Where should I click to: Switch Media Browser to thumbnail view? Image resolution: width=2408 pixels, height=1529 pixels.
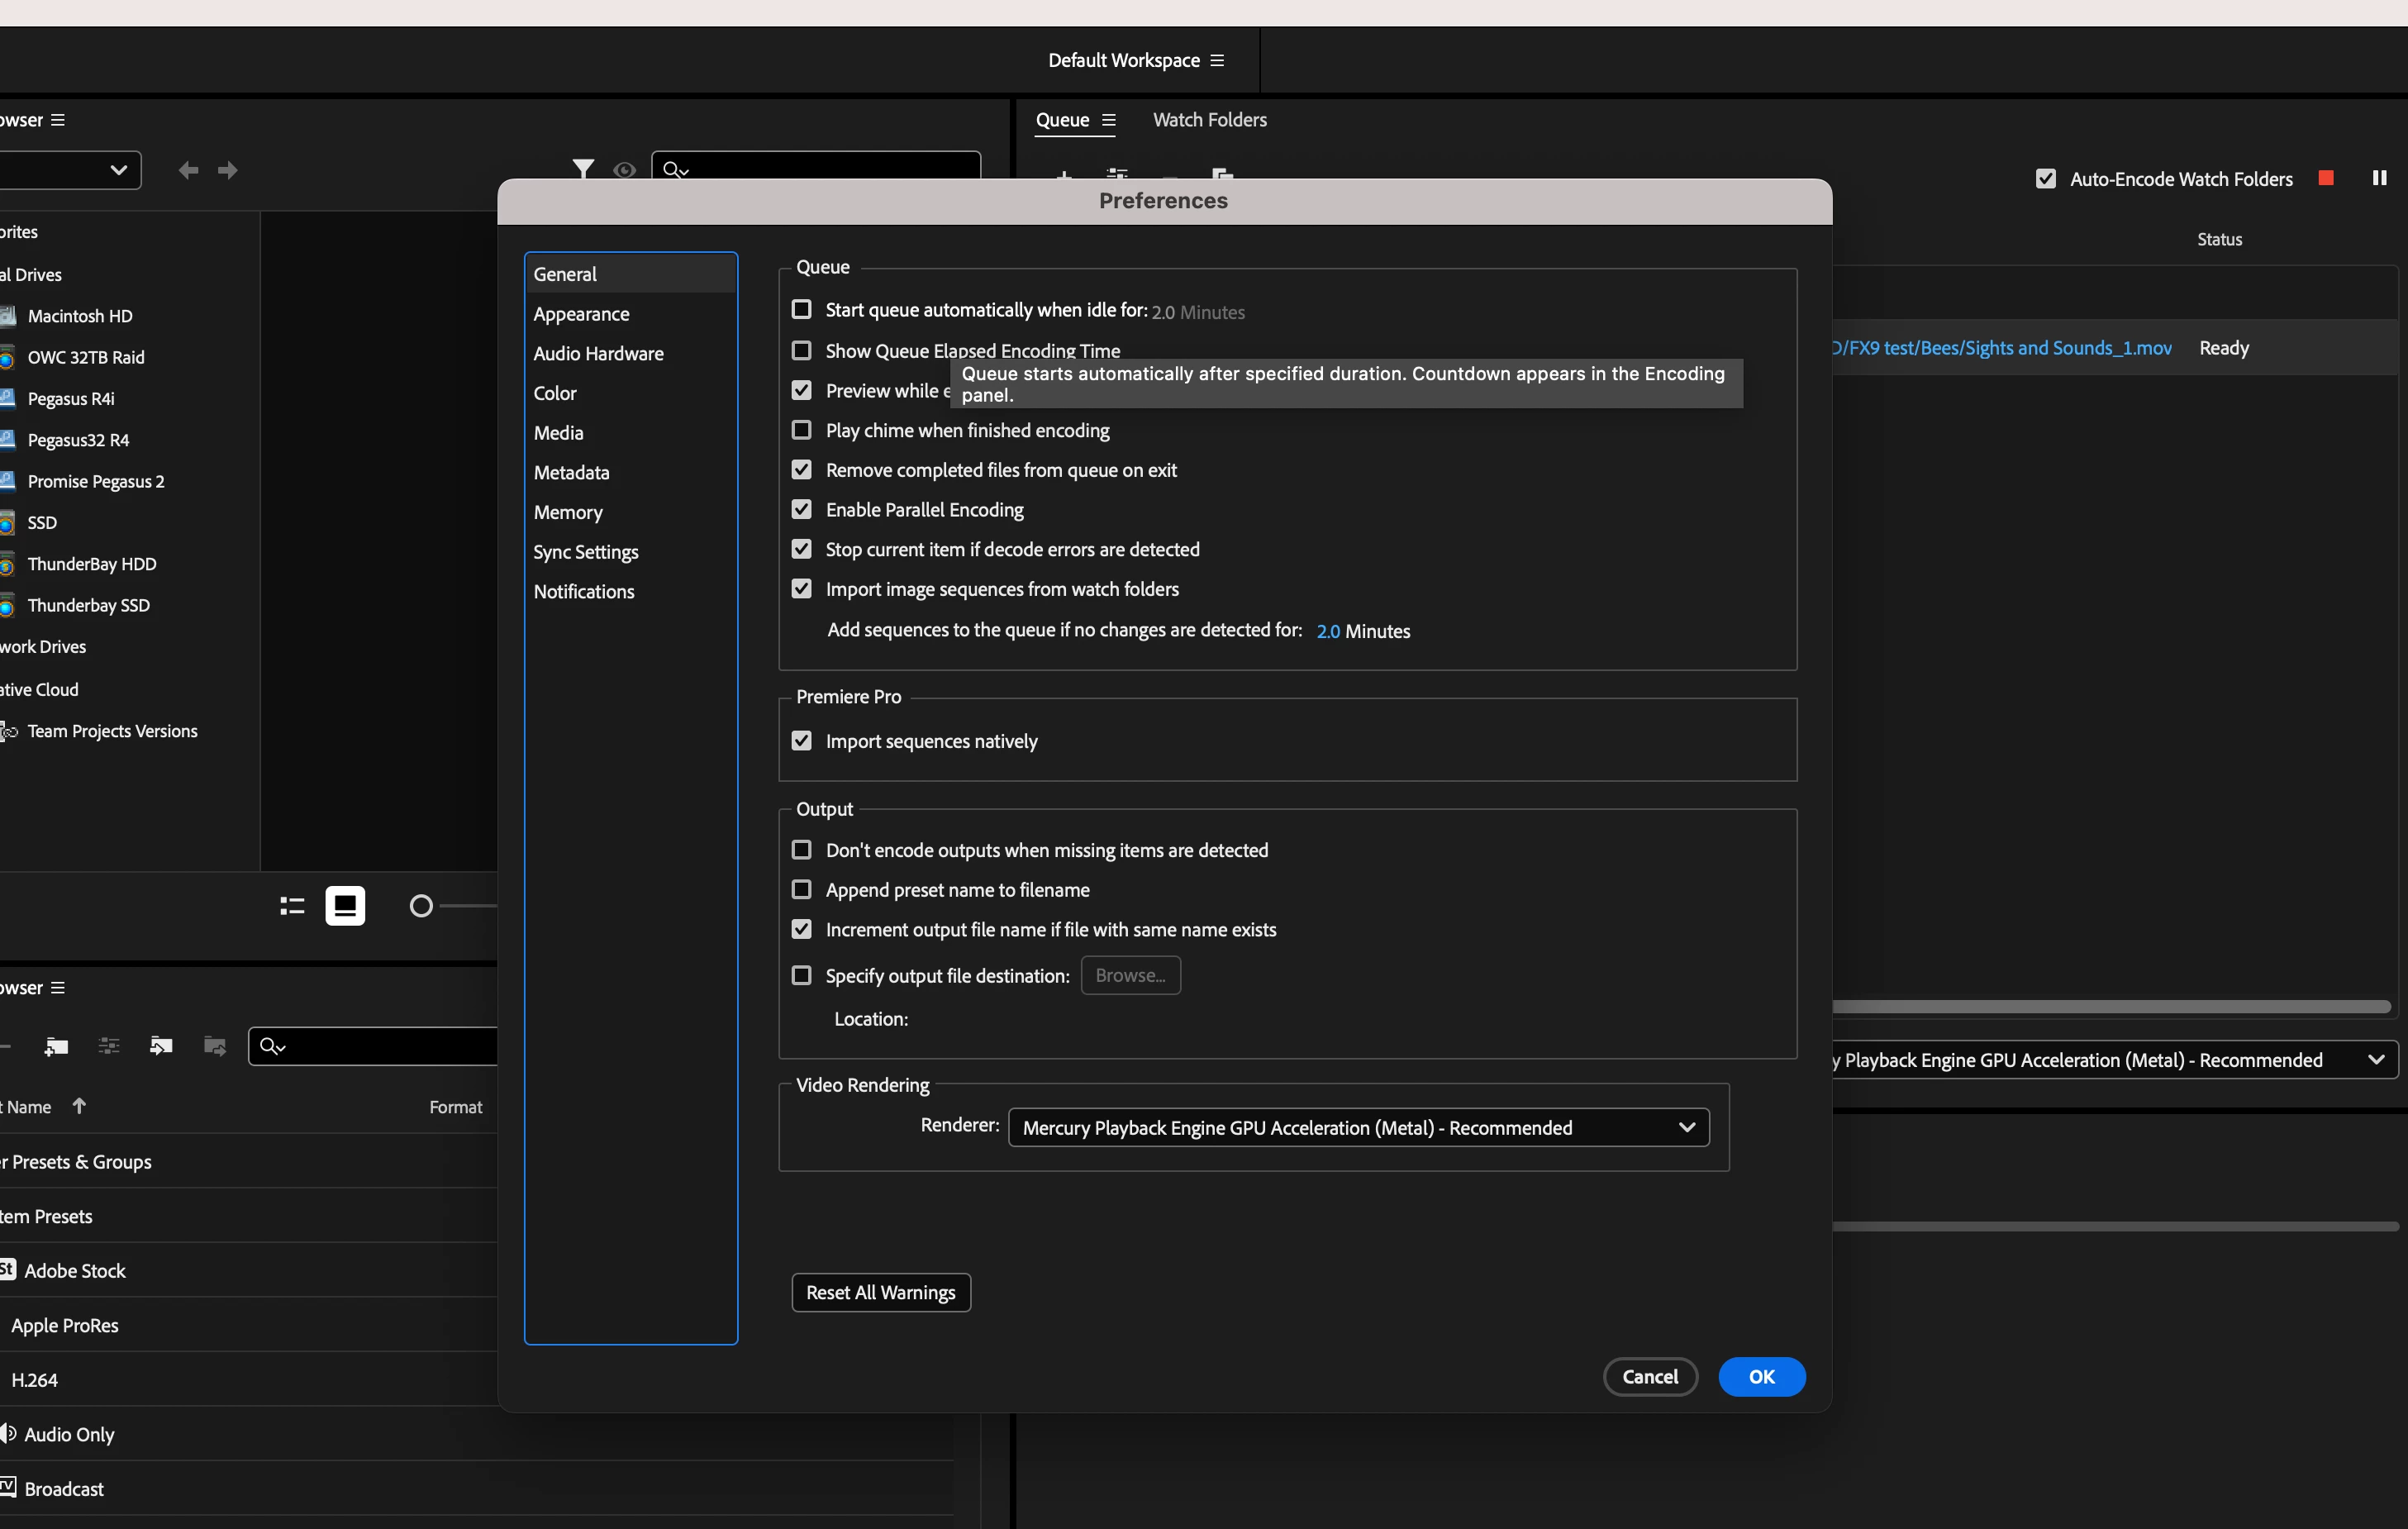click(x=345, y=906)
